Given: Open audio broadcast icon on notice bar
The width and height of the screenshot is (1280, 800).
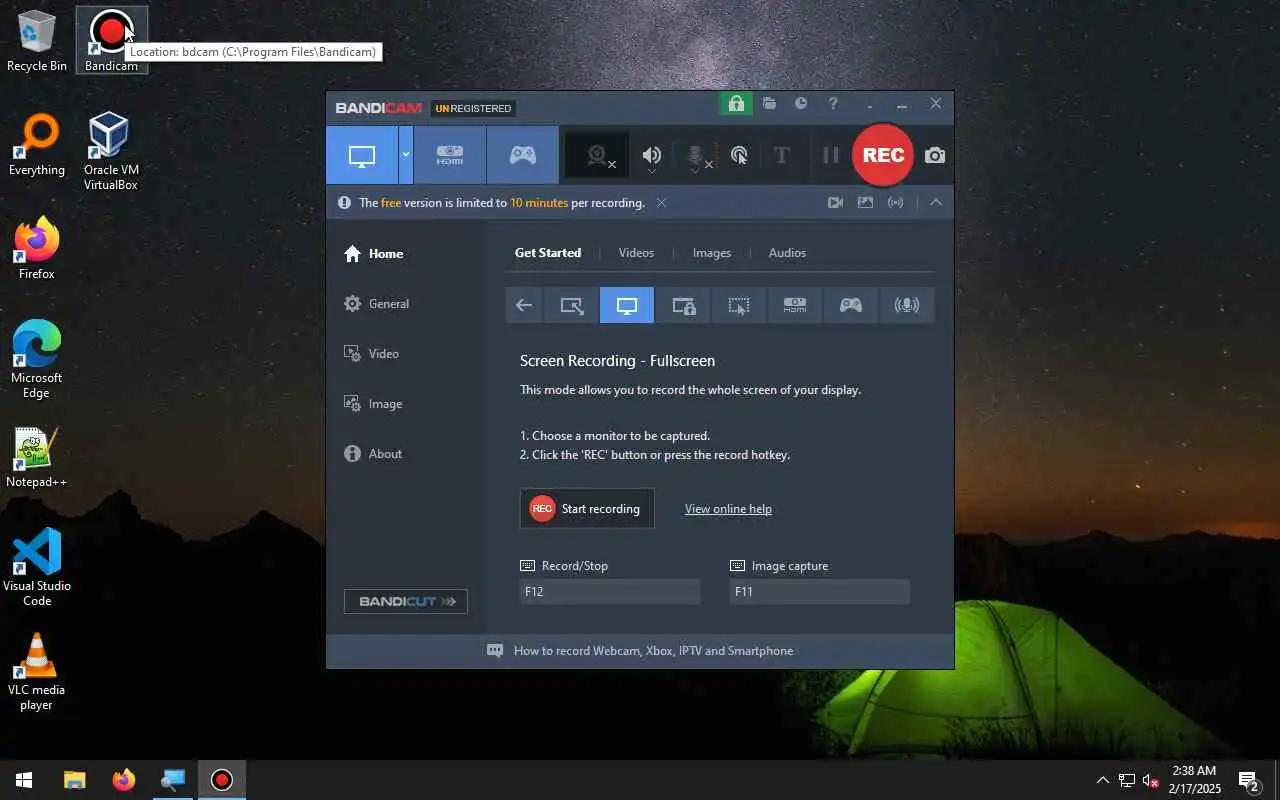Looking at the screenshot, I should click(896, 203).
